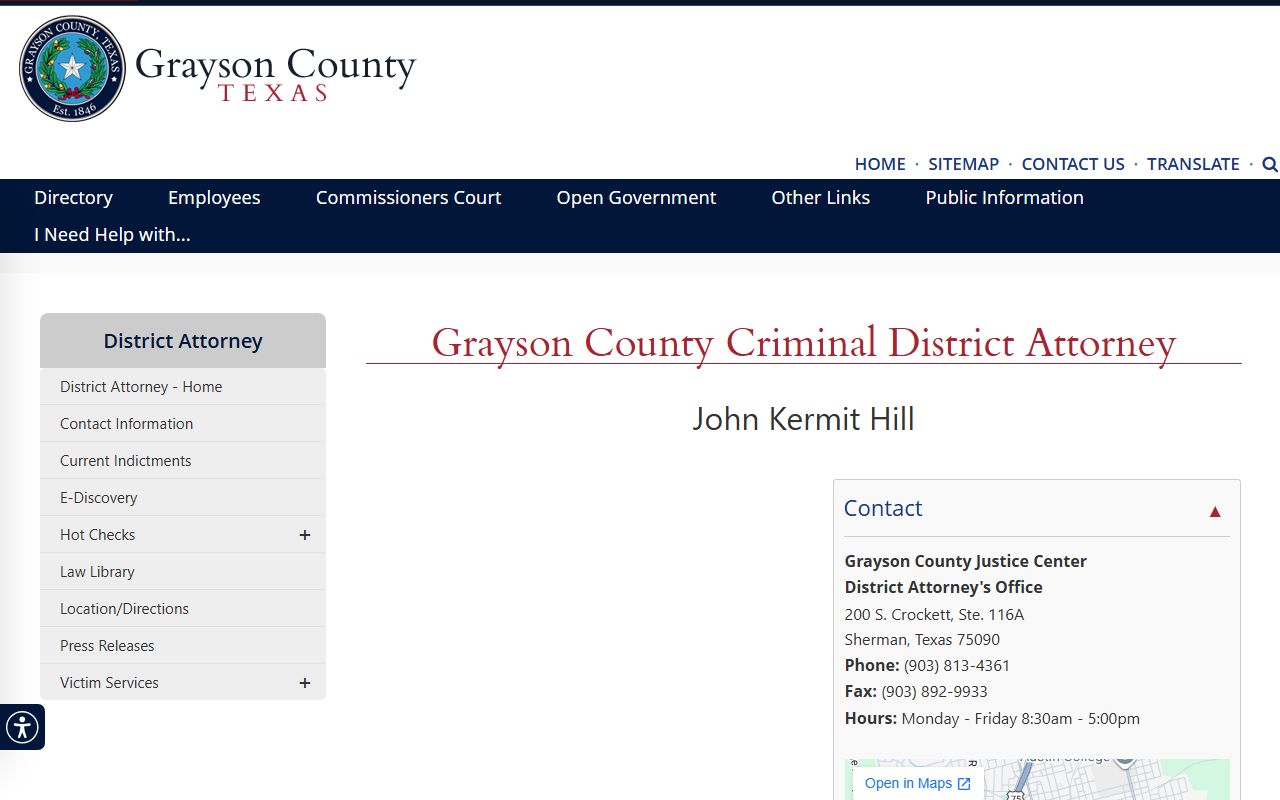The image size is (1280, 800).
Task: Click District Attorney's Office text
Action: point(943,587)
